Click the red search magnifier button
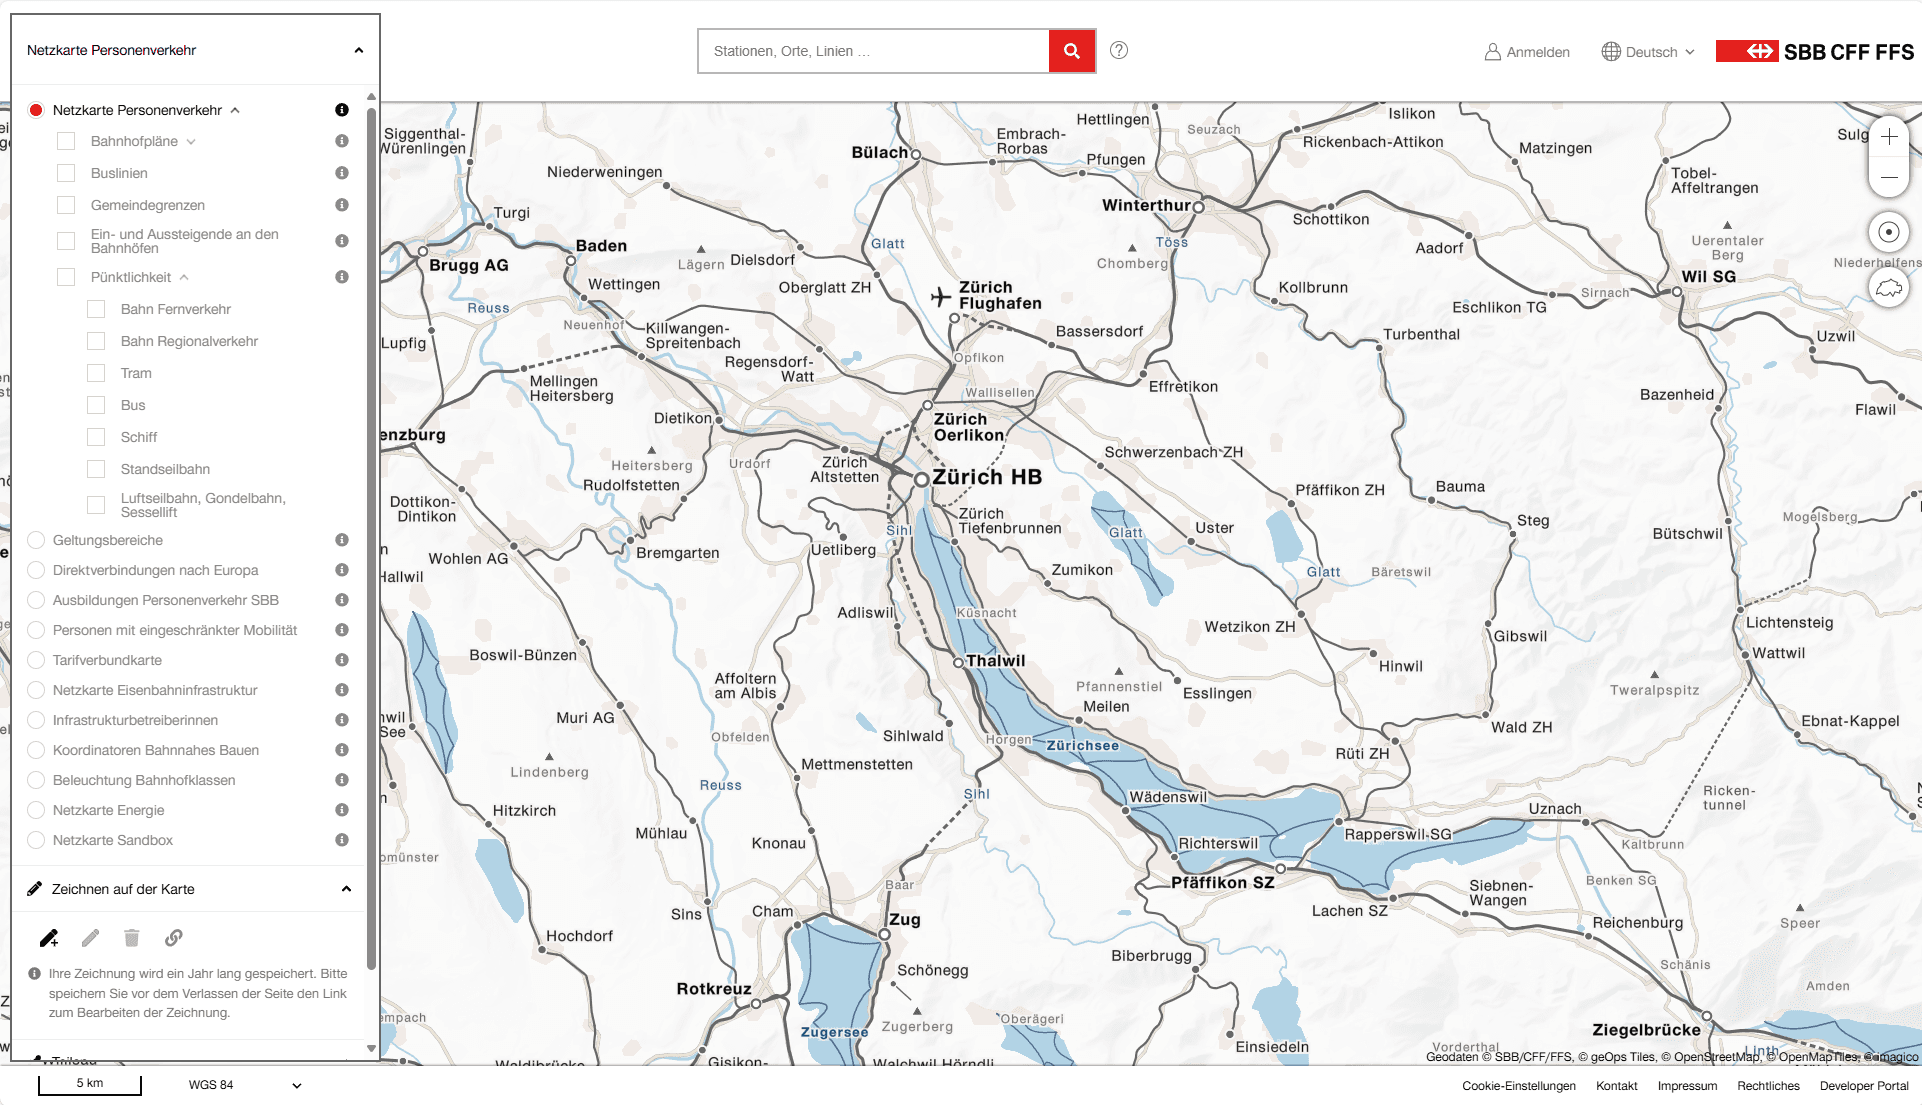This screenshot has height=1105, width=1922. click(x=1071, y=51)
